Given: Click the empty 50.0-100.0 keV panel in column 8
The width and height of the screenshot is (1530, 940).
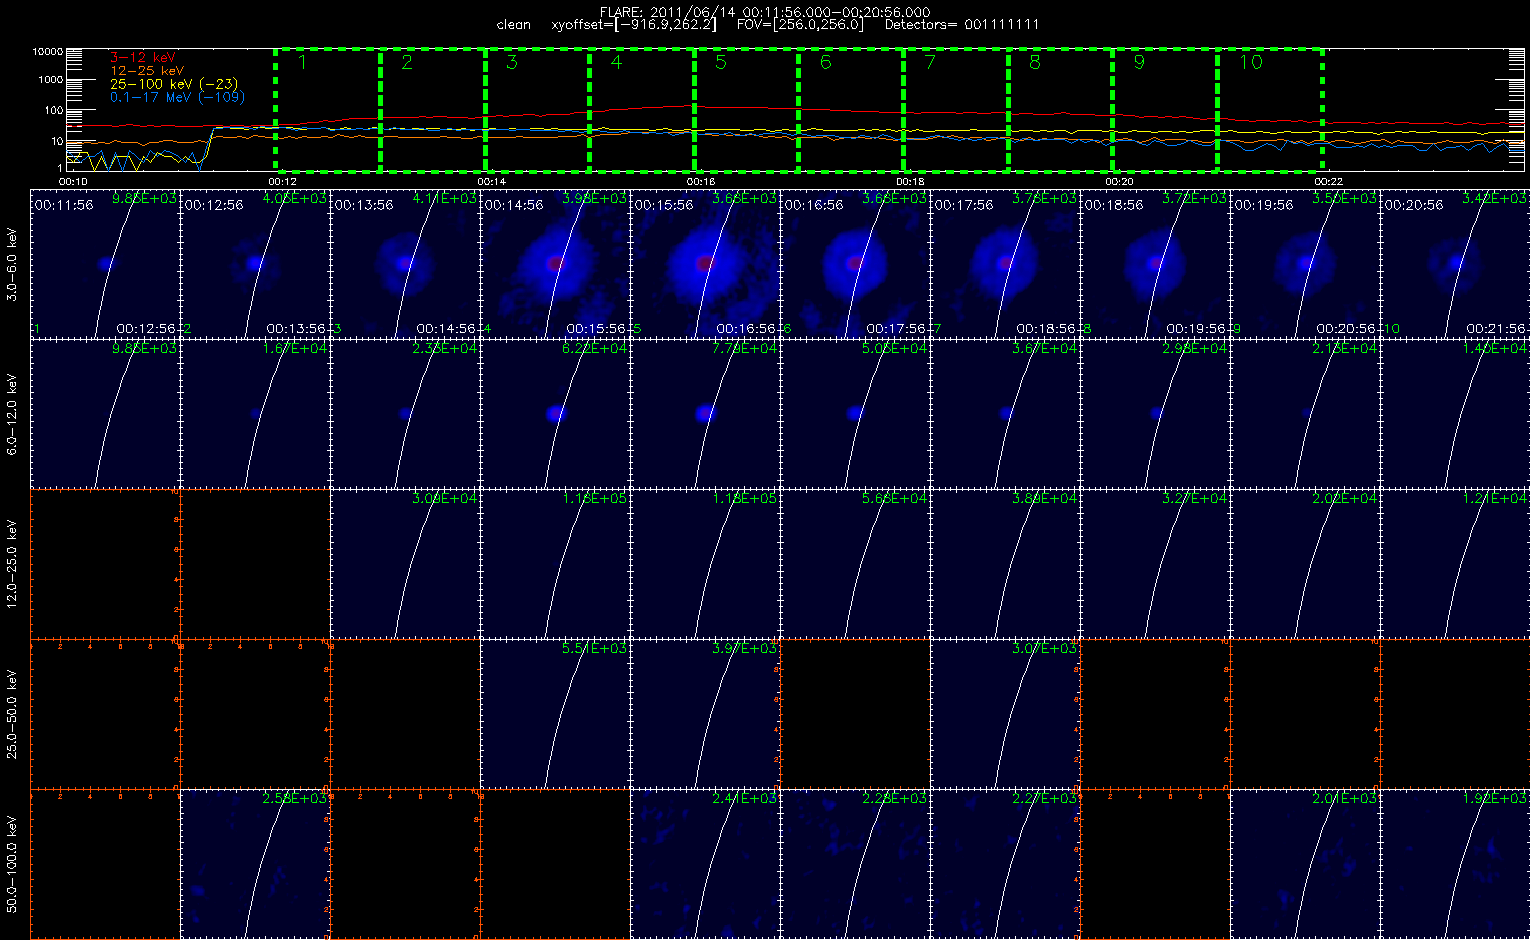Looking at the screenshot, I should click(x=1155, y=863).
